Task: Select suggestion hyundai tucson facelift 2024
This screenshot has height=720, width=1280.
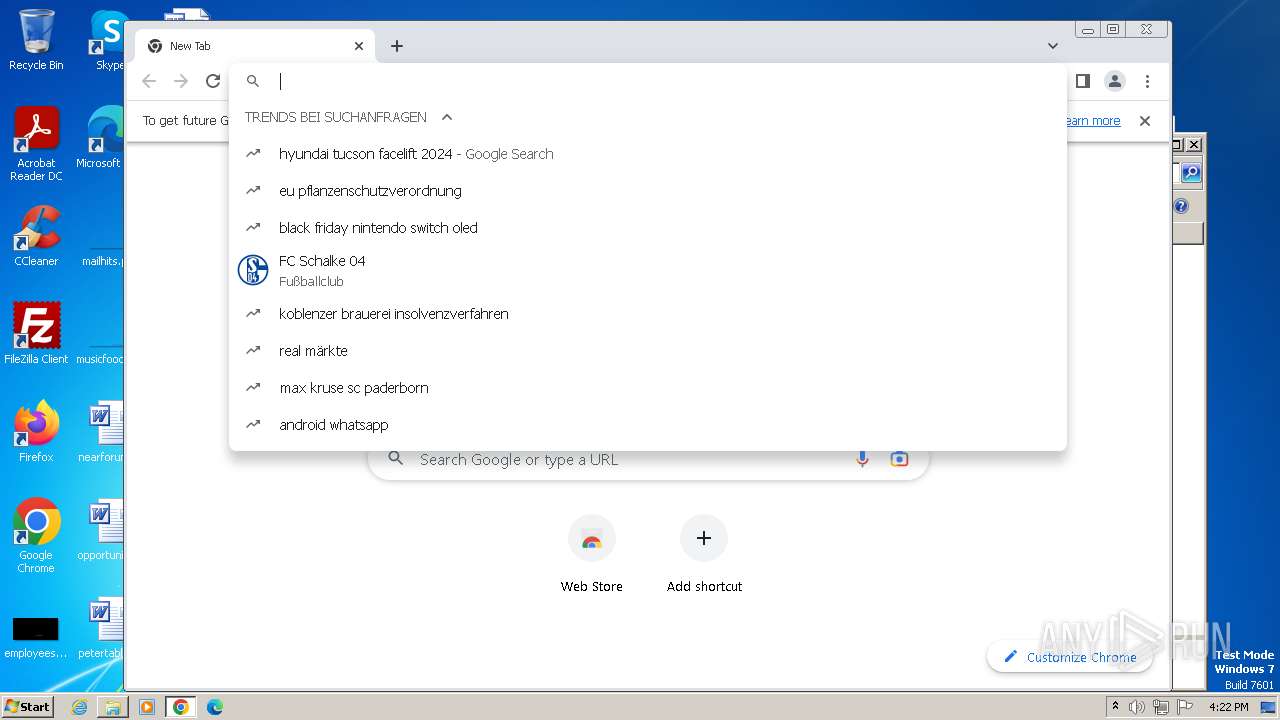Action: pyautogui.click(x=648, y=154)
